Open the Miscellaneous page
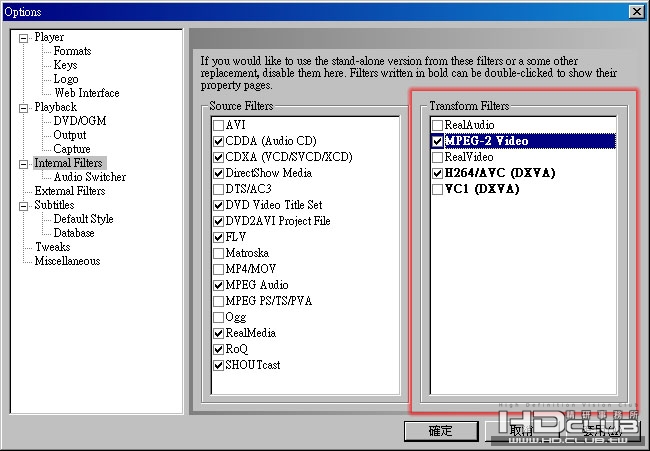The image size is (650, 451). click(x=67, y=261)
